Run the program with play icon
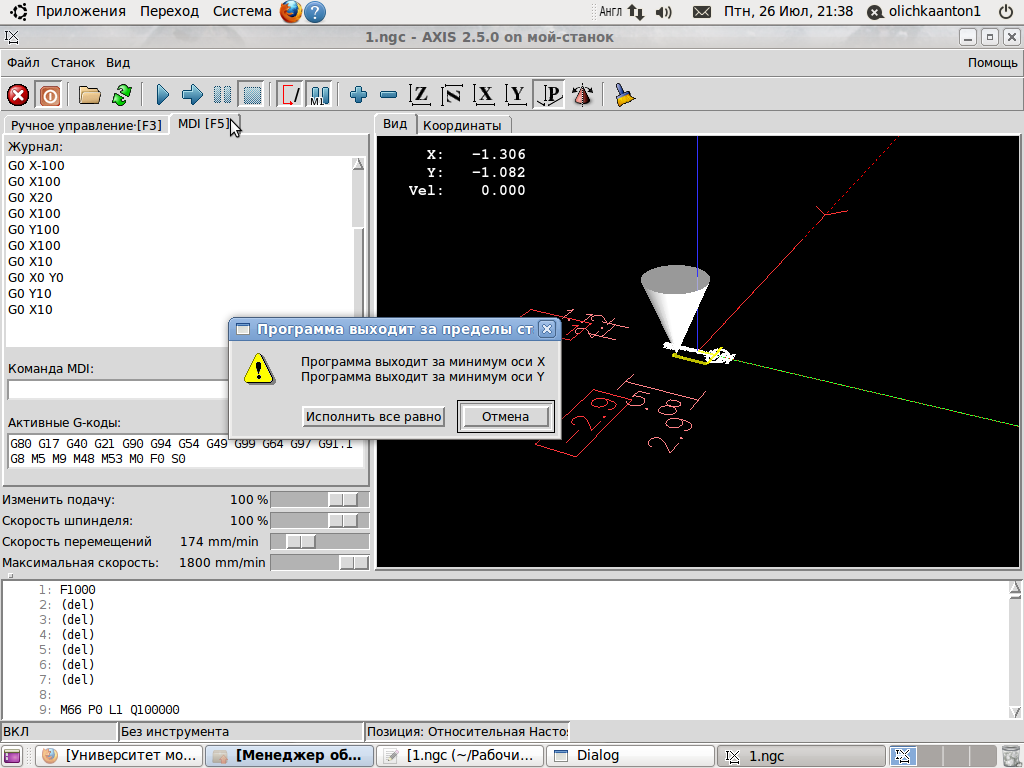The image size is (1024, 768). [x=163, y=95]
